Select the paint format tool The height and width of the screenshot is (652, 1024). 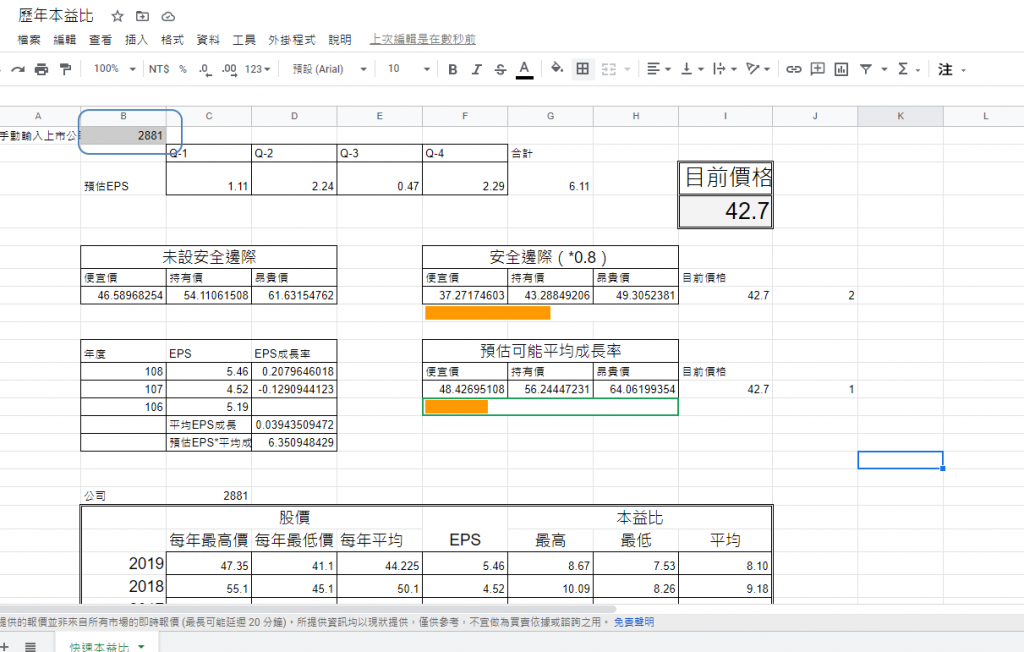pos(66,69)
